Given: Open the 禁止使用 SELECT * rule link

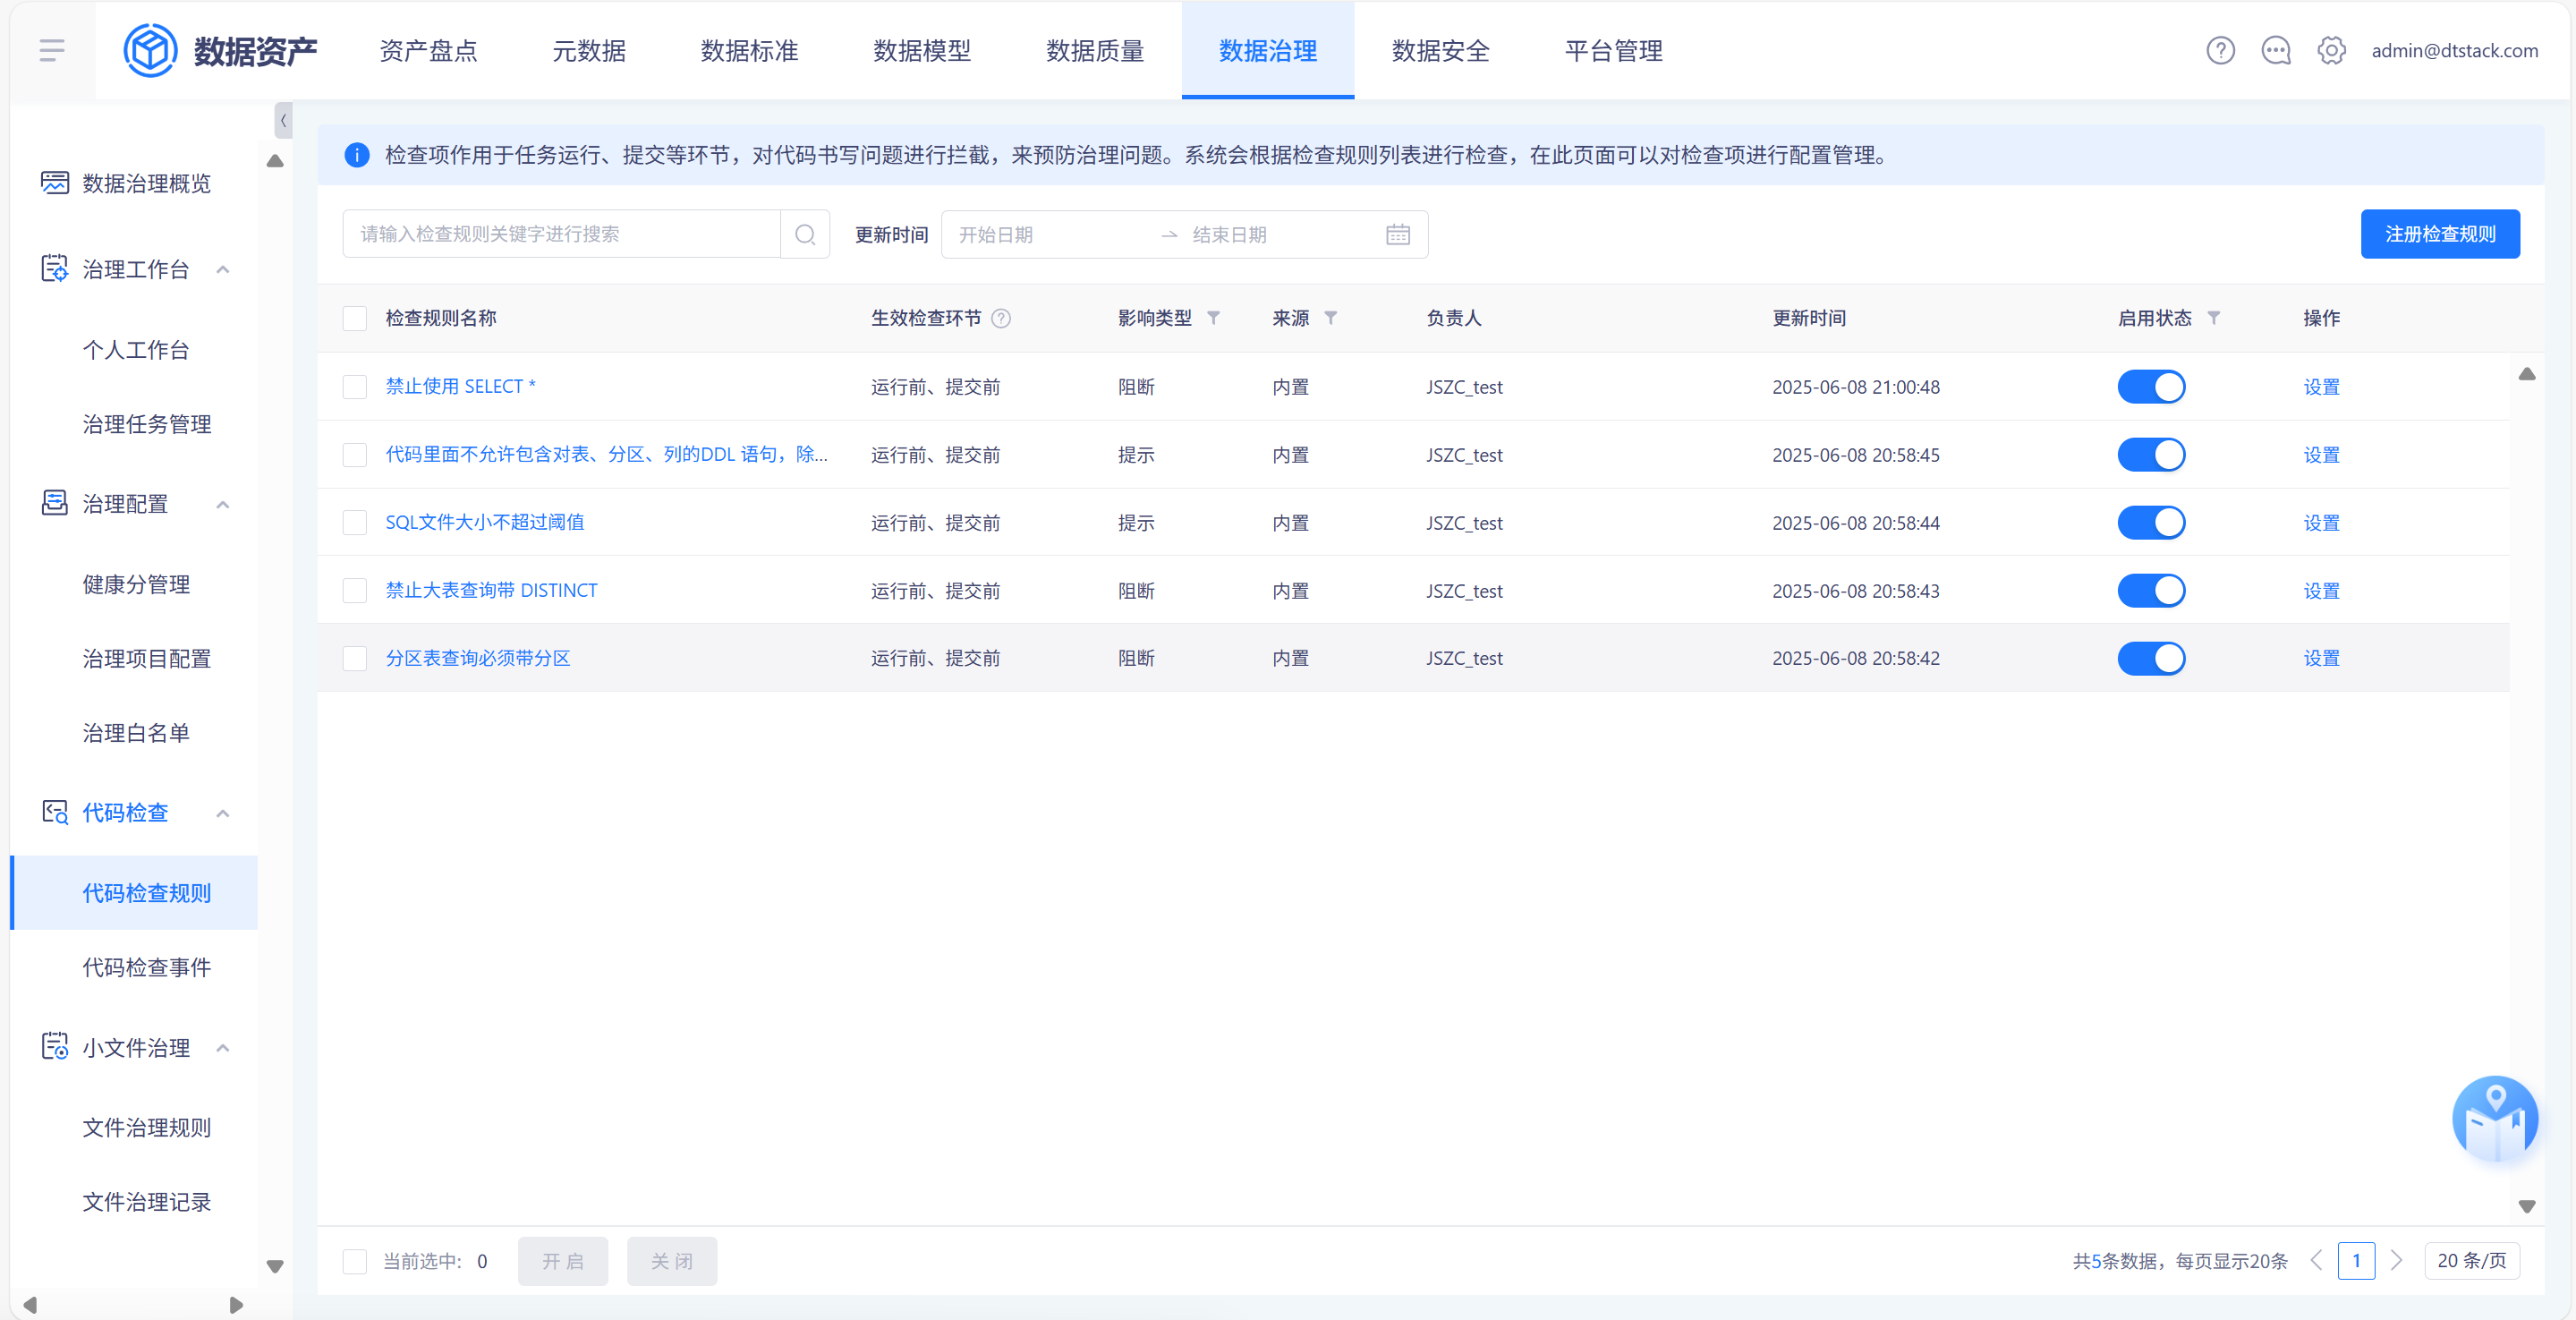Looking at the screenshot, I should click(x=461, y=386).
